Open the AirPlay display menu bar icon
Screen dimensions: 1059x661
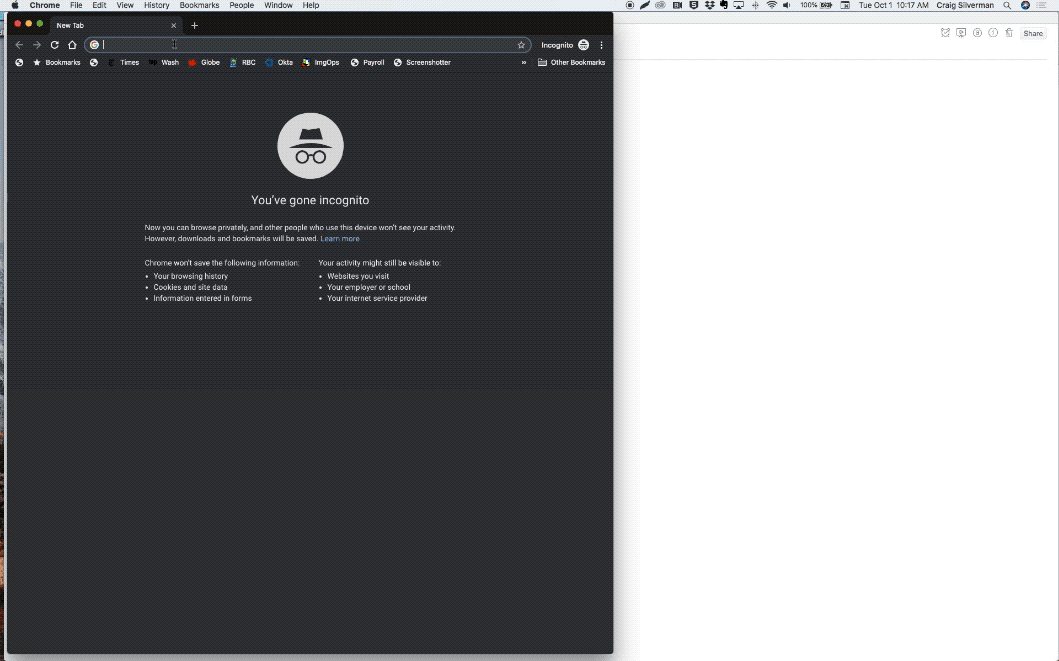[x=739, y=5]
